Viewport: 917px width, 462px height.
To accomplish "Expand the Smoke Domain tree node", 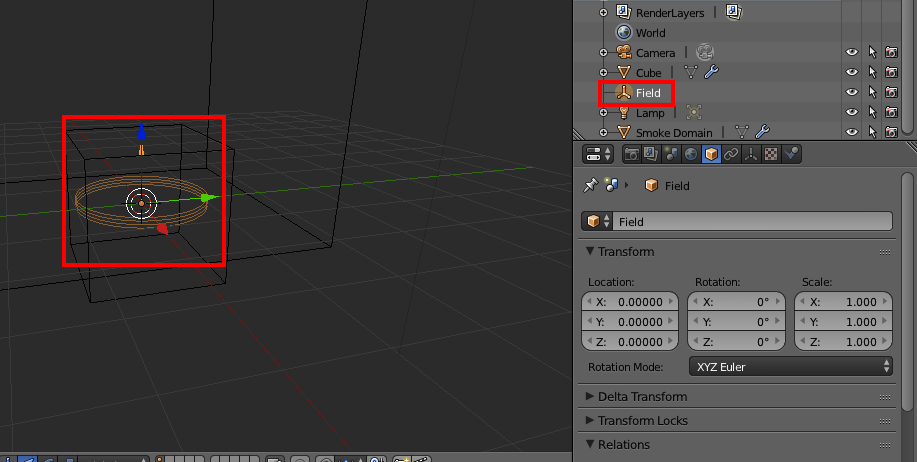I will [604, 132].
